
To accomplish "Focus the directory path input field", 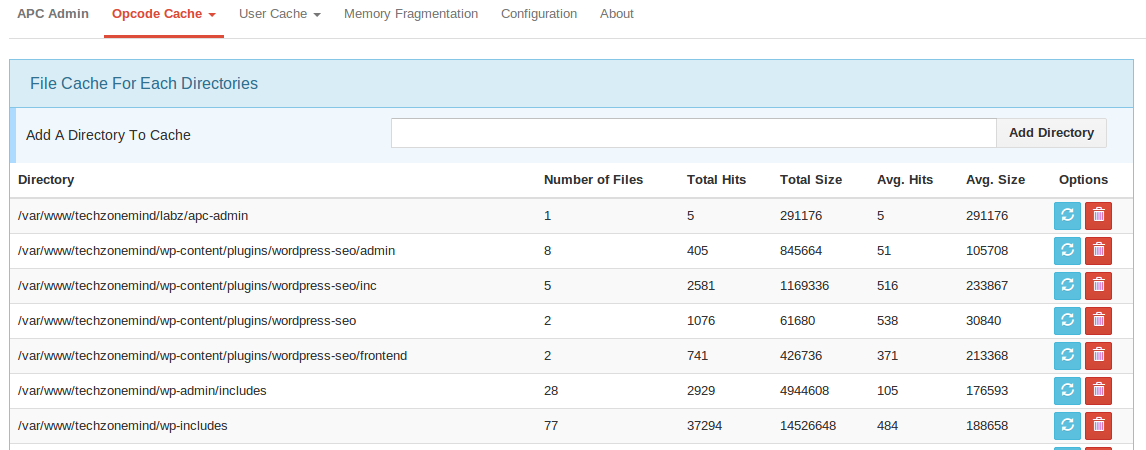I will [694, 133].
